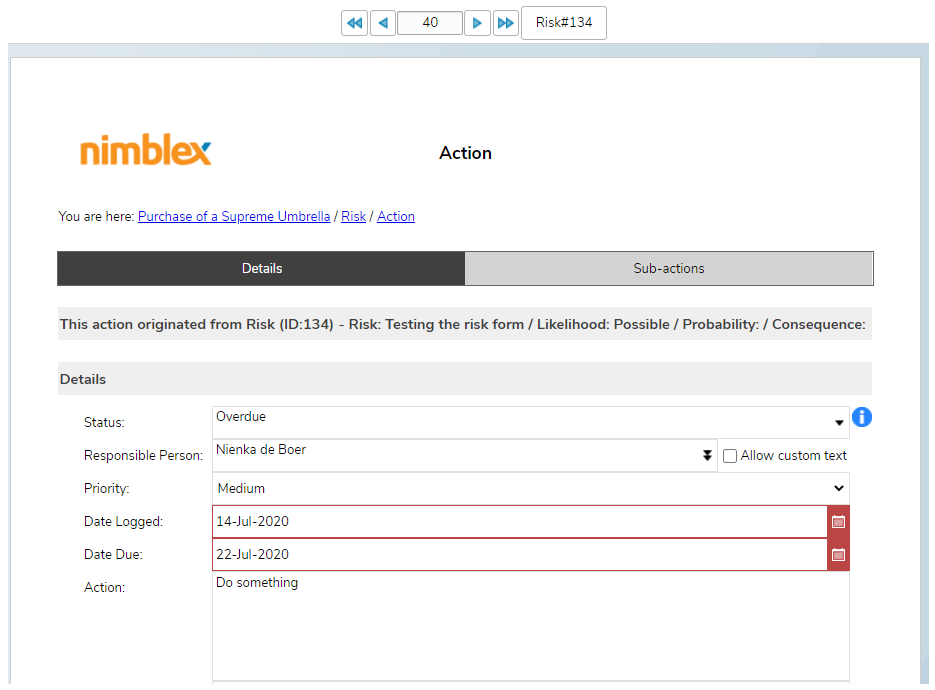Image resolution: width=935 pixels, height=690 pixels.
Task: Enable the Allow custom text checkbox
Action: (729, 456)
